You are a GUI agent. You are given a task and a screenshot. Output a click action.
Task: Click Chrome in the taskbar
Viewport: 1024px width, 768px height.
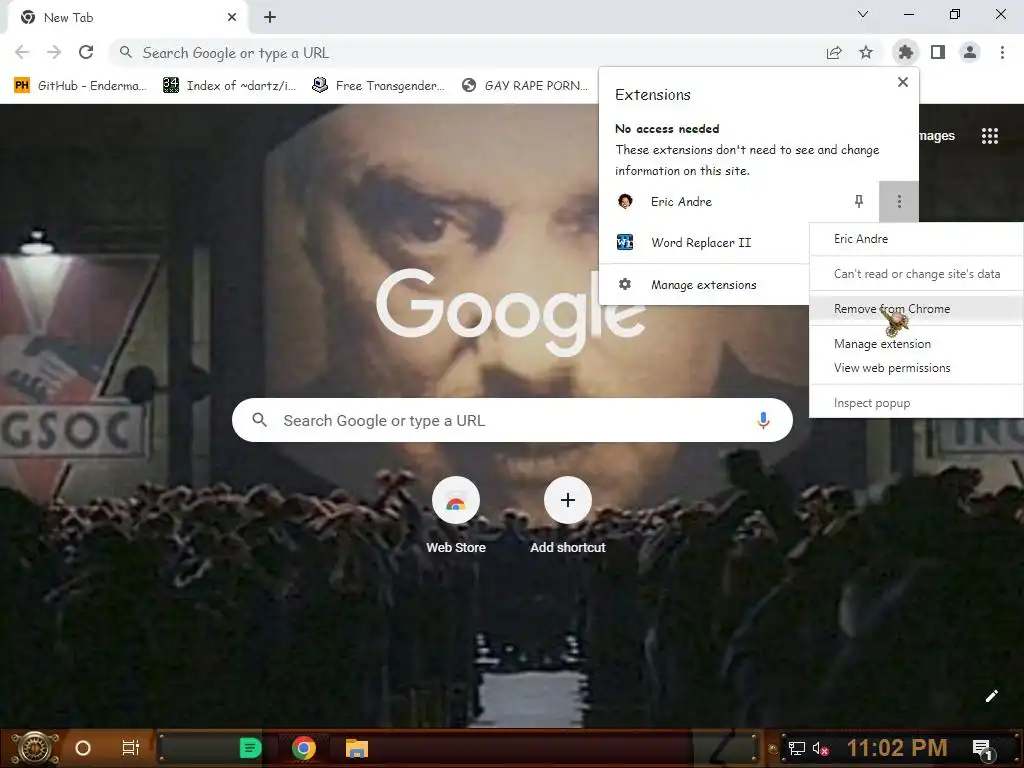click(x=304, y=748)
